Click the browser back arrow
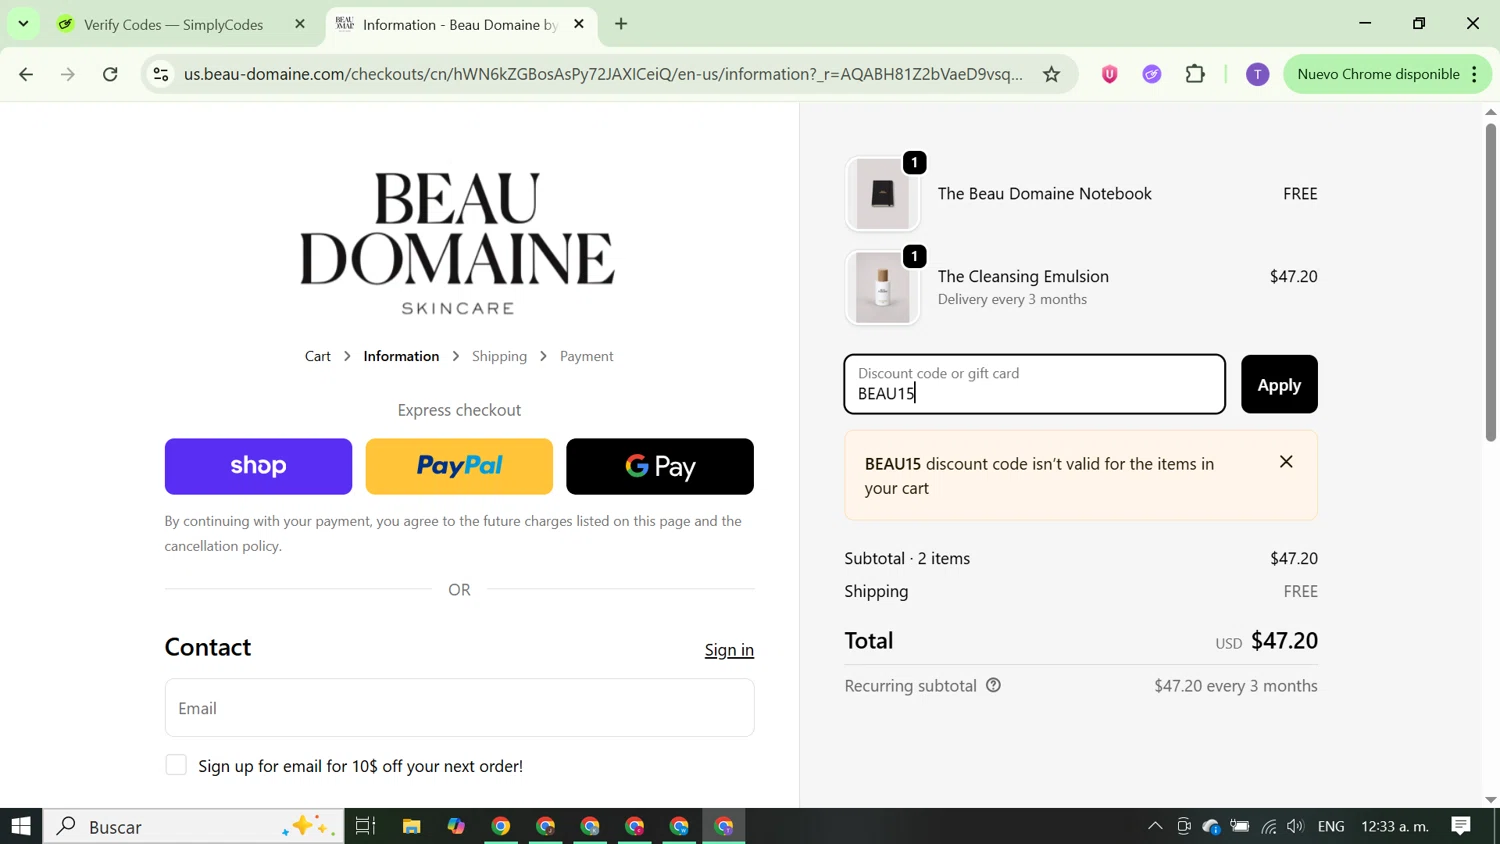Viewport: 1500px width, 844px height. click(26, 74)
